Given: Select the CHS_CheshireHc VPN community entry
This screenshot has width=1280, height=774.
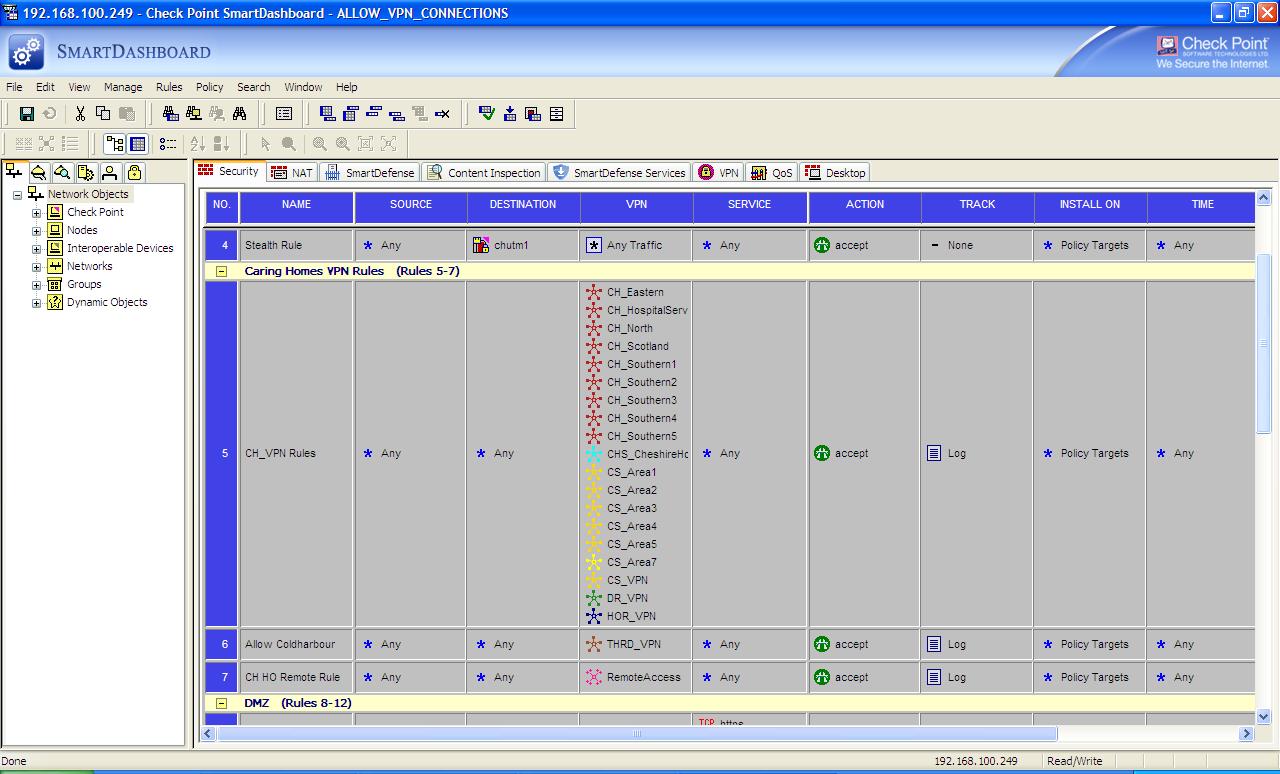Looking at the screenshot, I should (637, 454).
